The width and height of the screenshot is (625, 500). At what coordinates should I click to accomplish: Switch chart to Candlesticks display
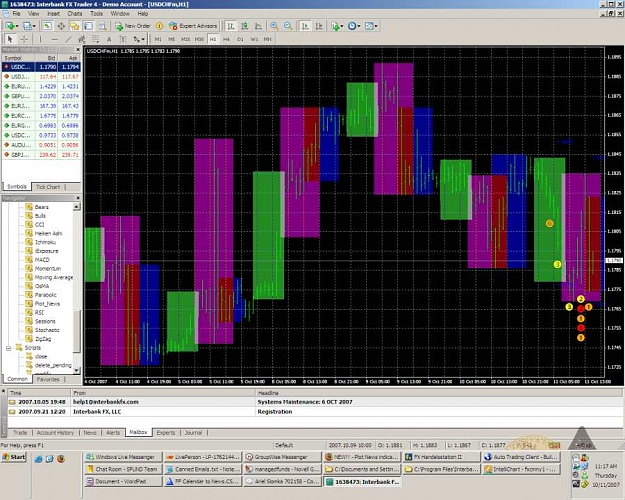245,26
